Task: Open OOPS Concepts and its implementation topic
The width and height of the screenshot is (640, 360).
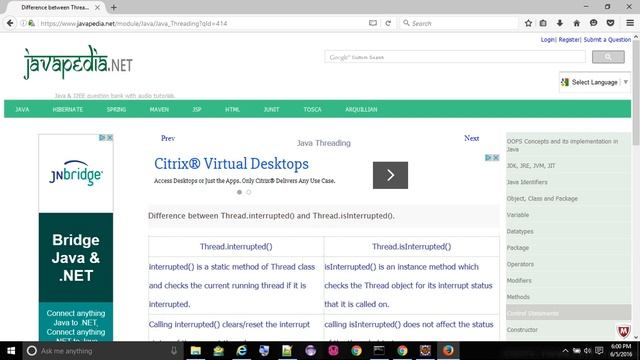Action: pyautogui.click(x=562, y=145)
